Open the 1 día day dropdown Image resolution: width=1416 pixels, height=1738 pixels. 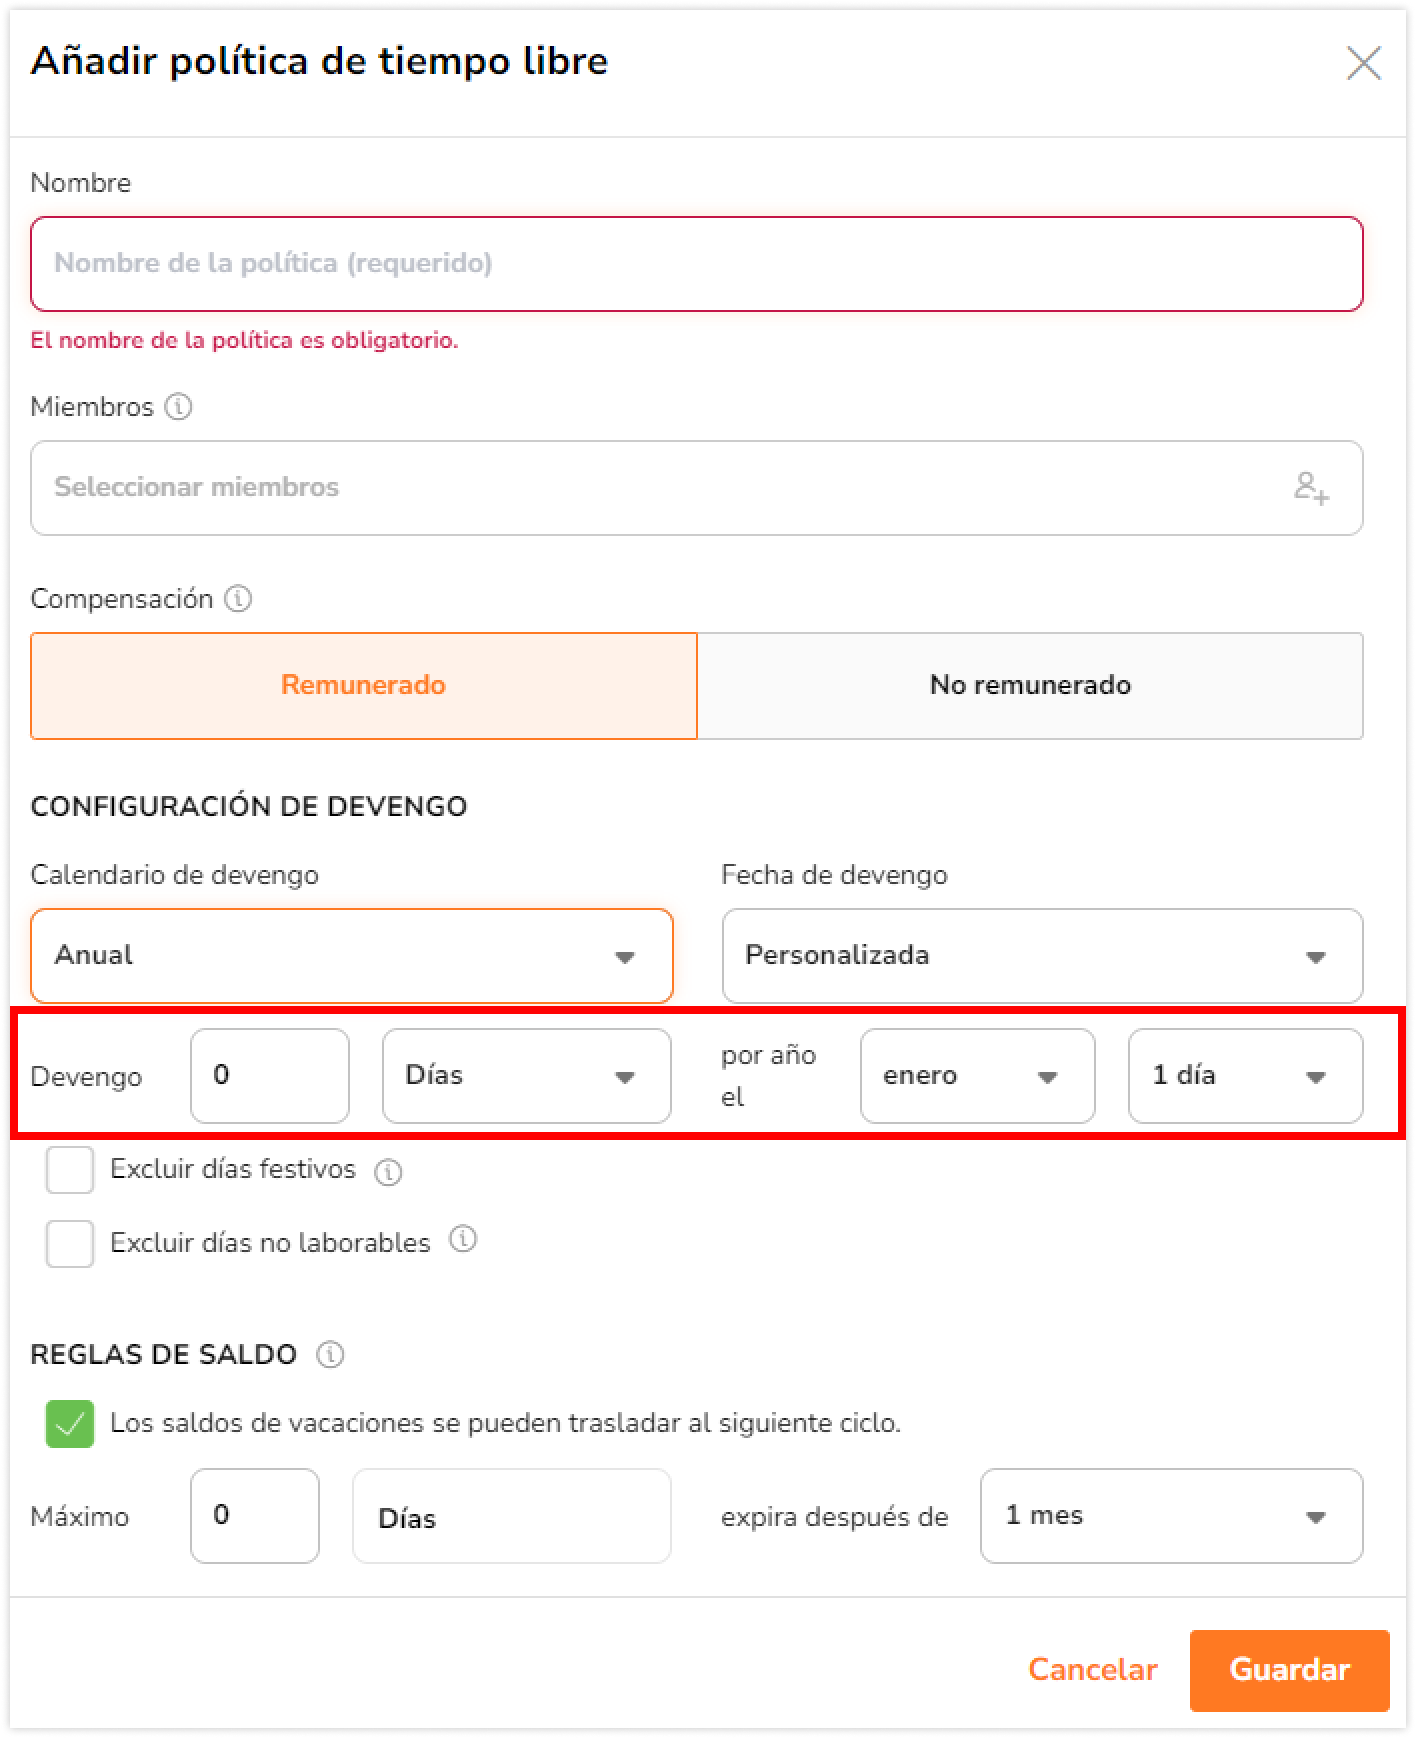tap(1245, 1076)
